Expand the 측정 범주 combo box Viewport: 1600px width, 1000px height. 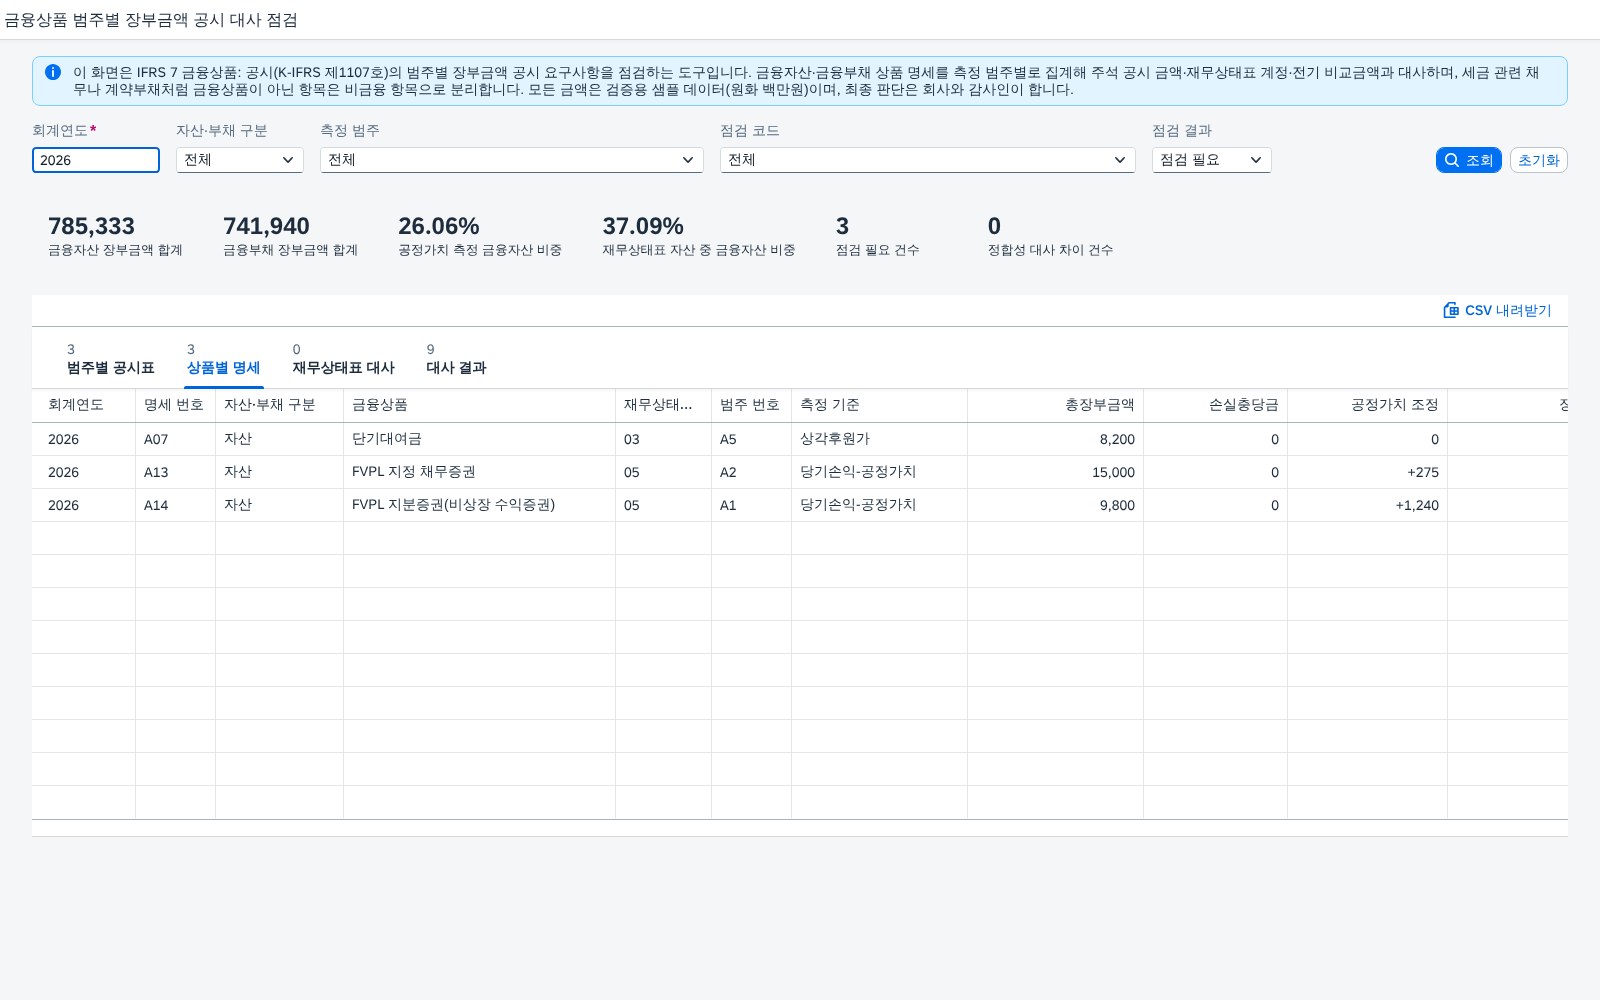pos(512,160)
